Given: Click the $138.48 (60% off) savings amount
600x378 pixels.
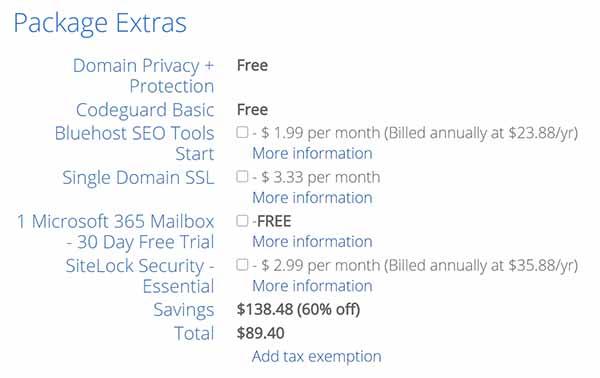Looking at the screenshot, I should [298, 309].
